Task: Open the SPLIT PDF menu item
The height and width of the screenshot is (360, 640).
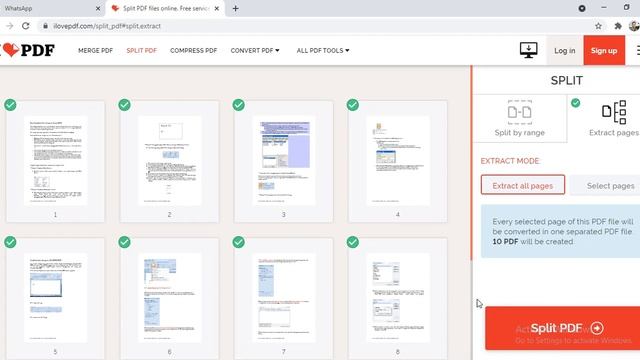Action: tap(142, 50)
